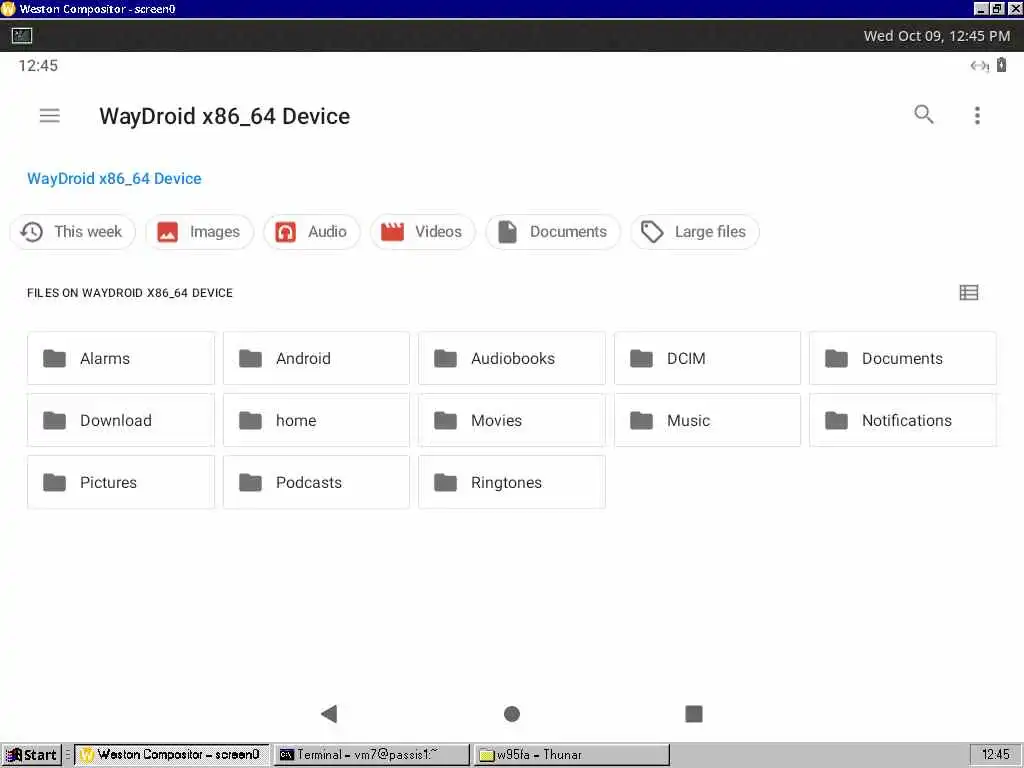Select Weston Compositor taskbar entry
This screenshot has height=768, width=1024.
coord(171,754)
